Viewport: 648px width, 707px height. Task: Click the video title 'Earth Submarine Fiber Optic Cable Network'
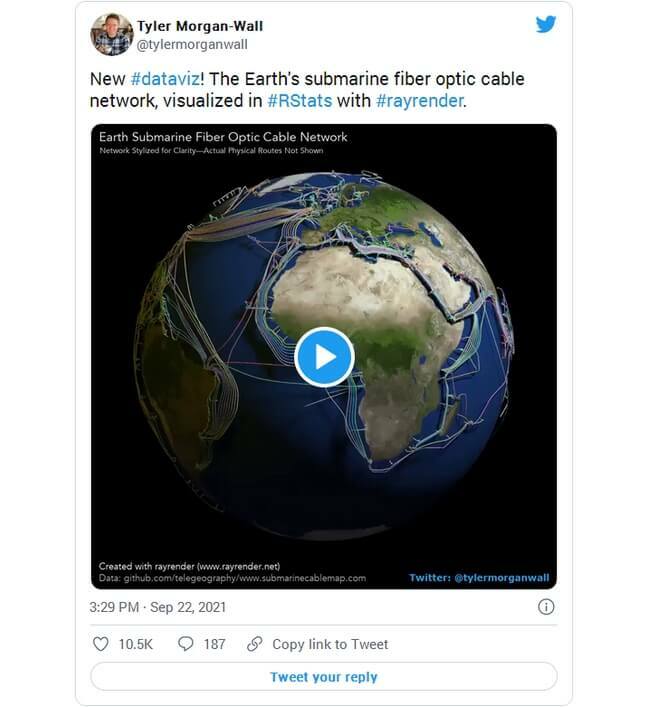(x=223, y=137)
